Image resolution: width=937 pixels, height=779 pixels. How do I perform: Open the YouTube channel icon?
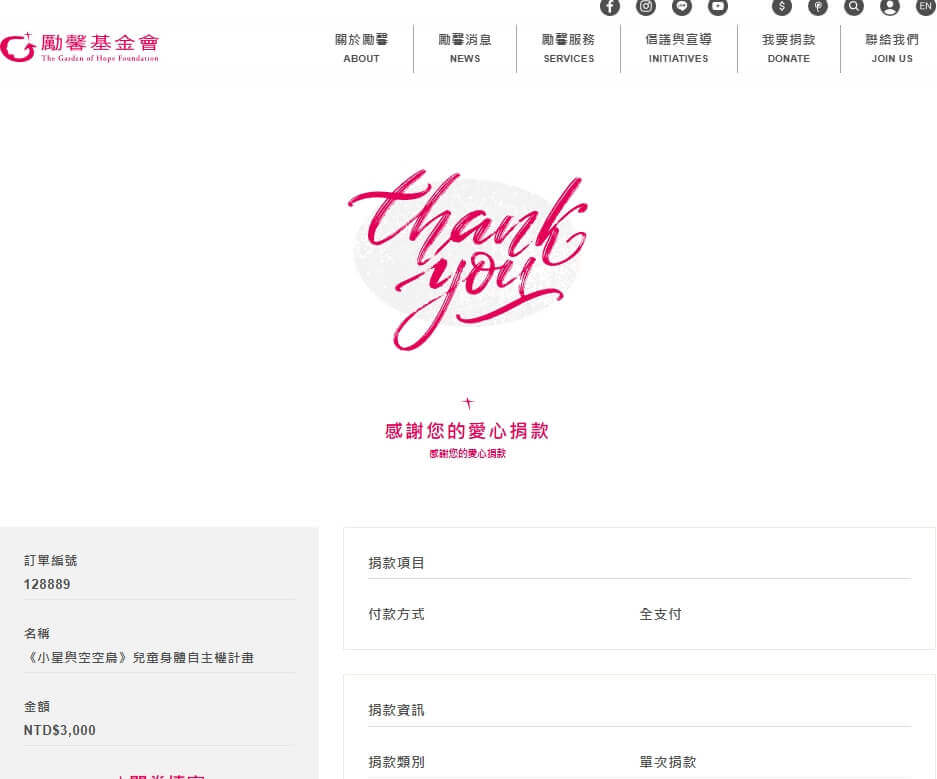(x=718, y=7)
